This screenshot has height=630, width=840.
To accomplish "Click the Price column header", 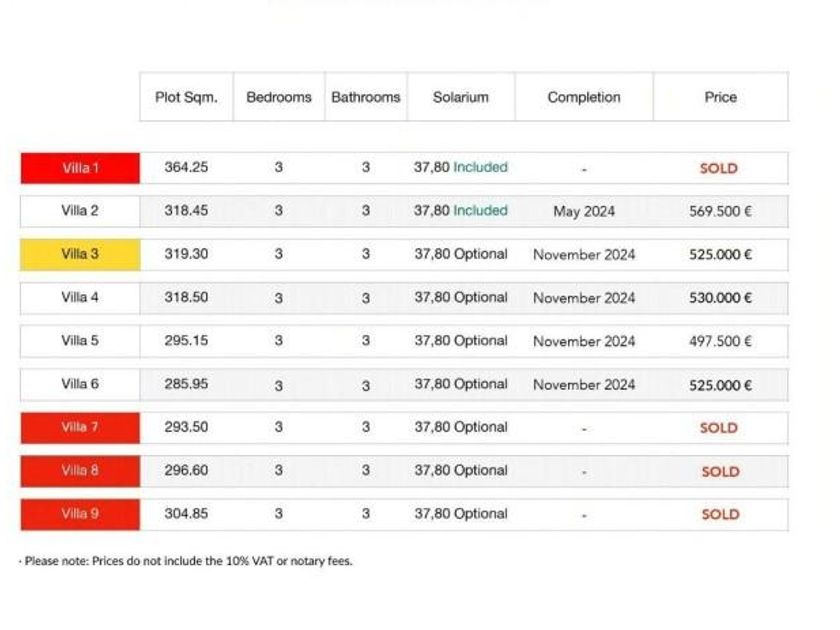I will pyautogui.click(x=720, y=97).
